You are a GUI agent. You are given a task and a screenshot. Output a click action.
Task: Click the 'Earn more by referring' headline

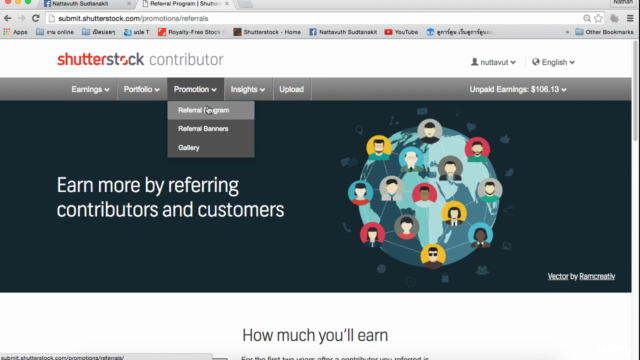170,198
